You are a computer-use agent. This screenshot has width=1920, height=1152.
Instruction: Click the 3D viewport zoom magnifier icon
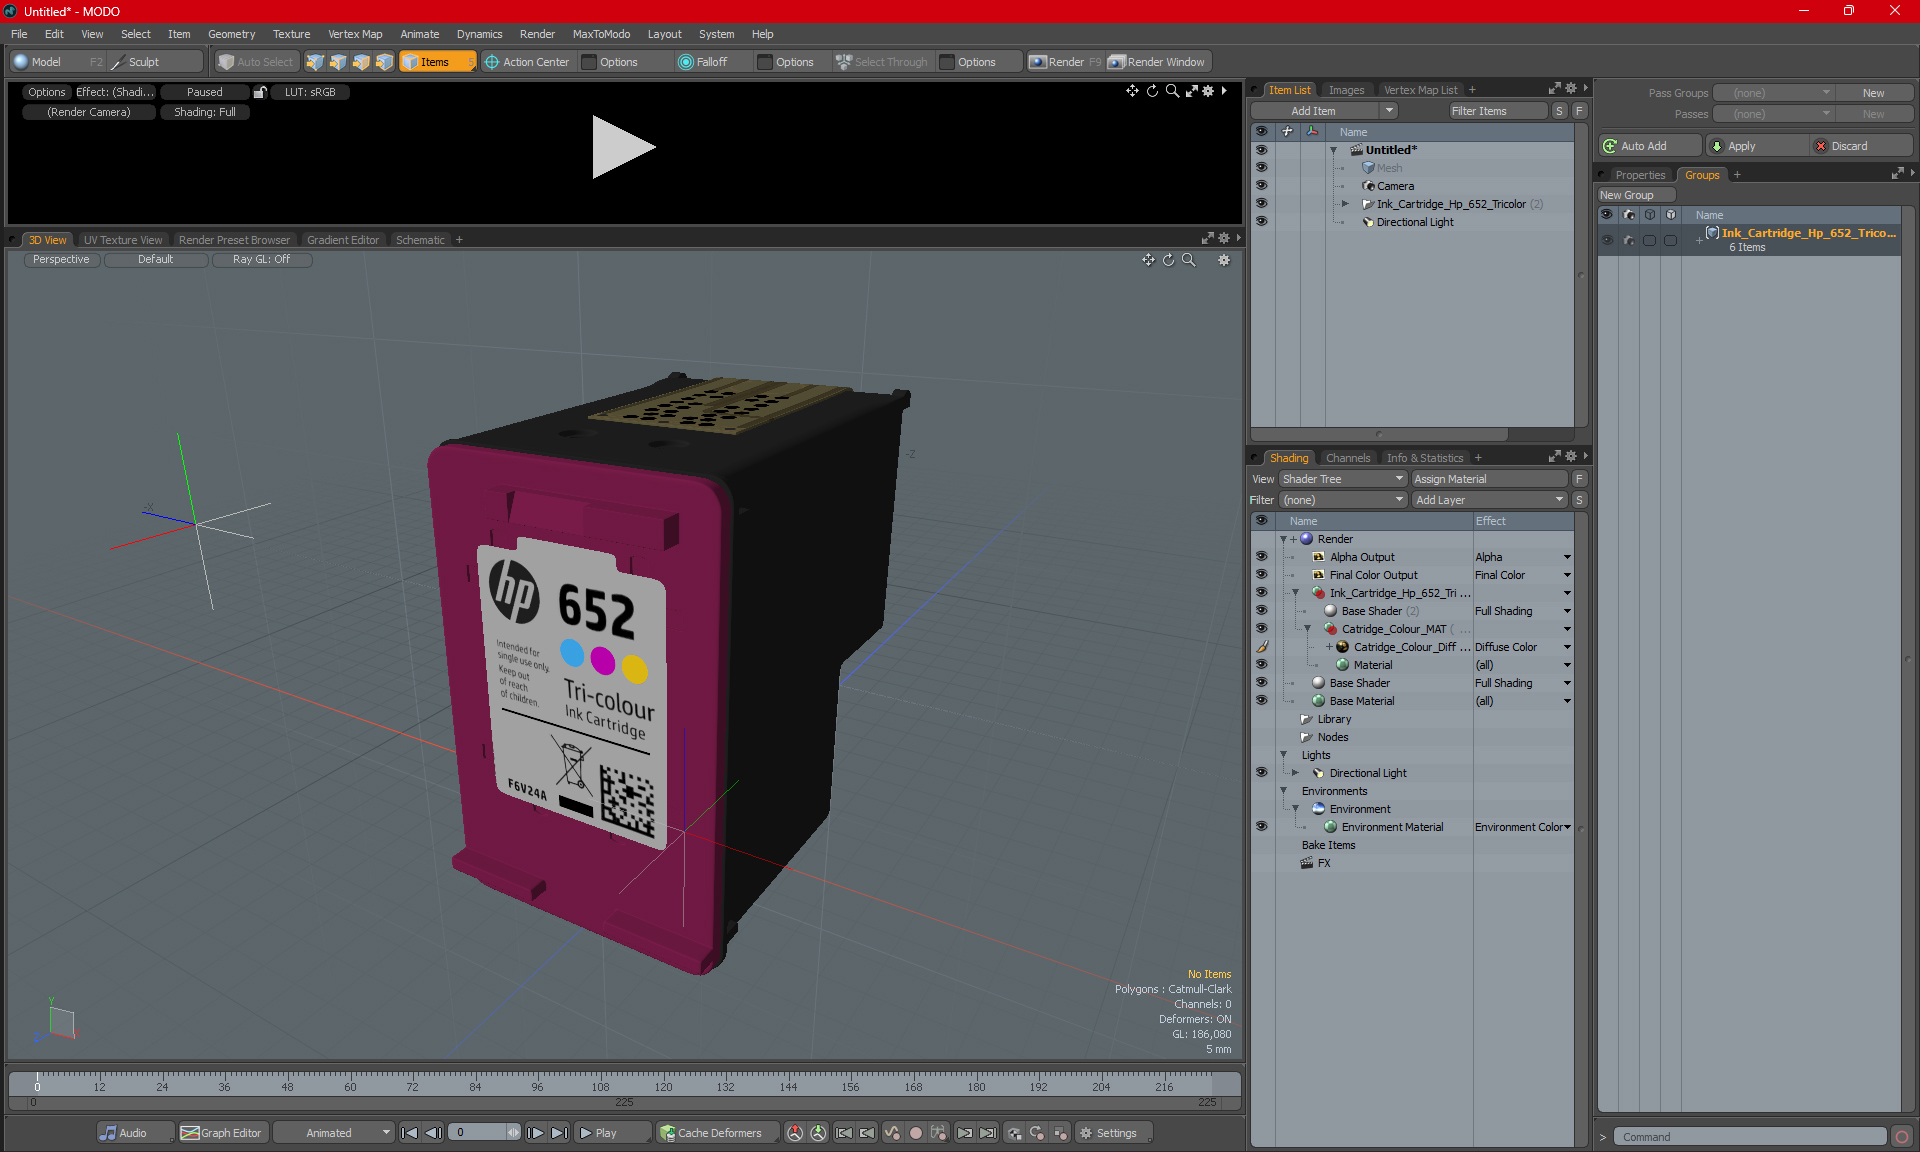[1189, 260]
